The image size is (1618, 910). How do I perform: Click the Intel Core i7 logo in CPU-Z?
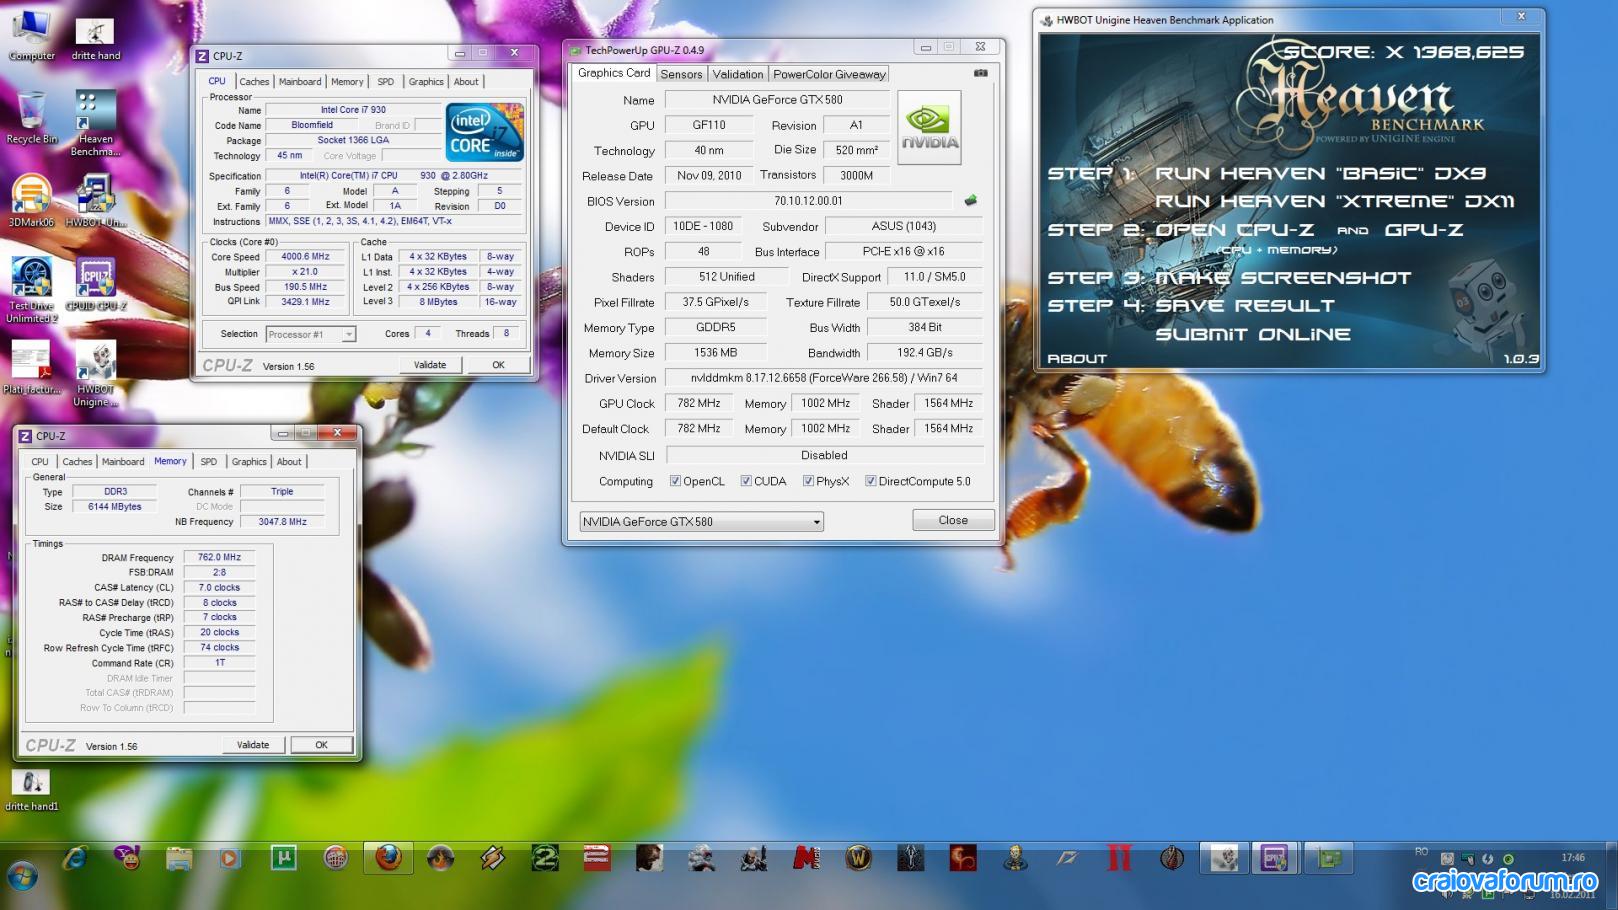click(x=485, y=132)
